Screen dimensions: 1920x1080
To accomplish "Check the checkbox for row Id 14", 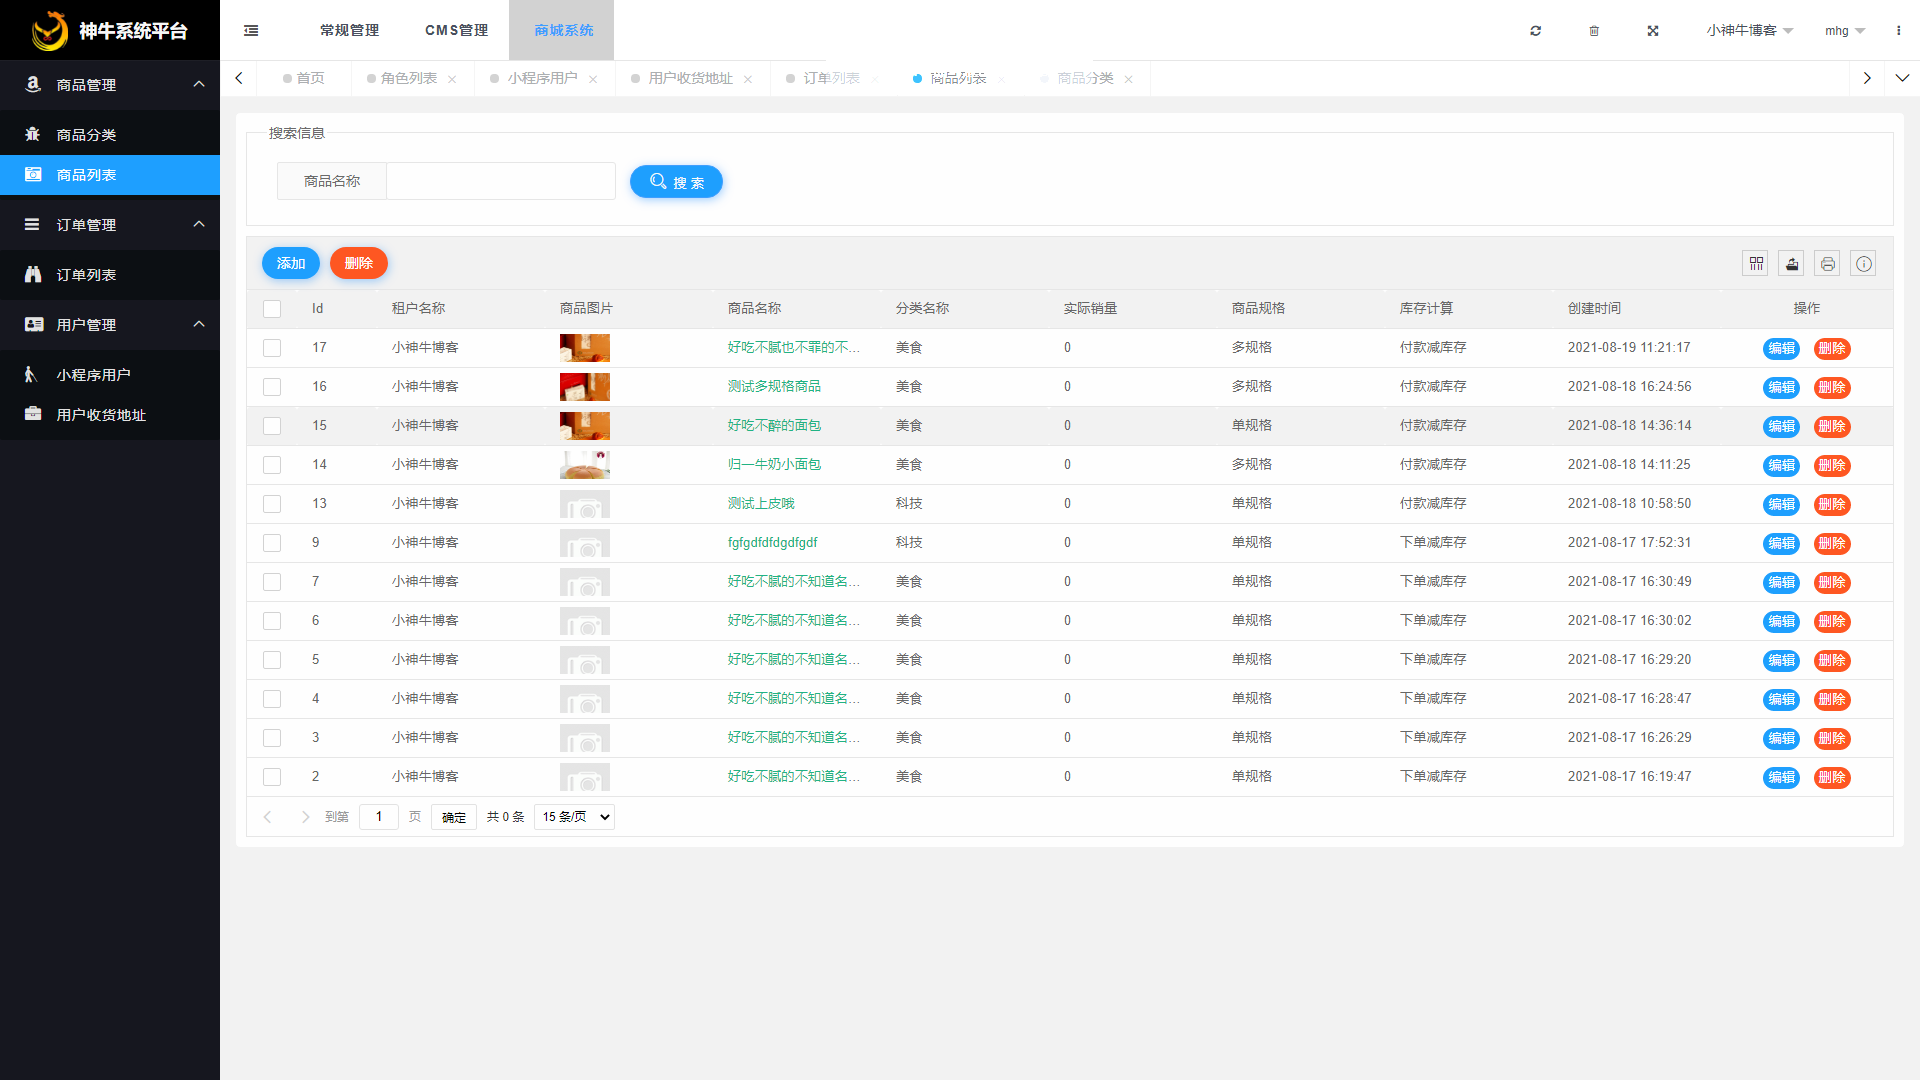I will [x=272, y=465].
